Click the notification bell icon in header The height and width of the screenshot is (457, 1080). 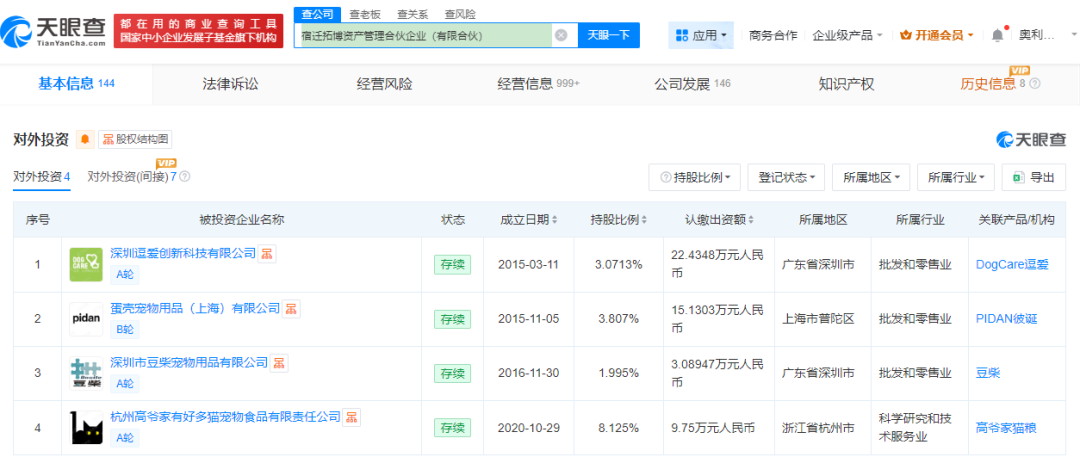[x=997, y=35]
